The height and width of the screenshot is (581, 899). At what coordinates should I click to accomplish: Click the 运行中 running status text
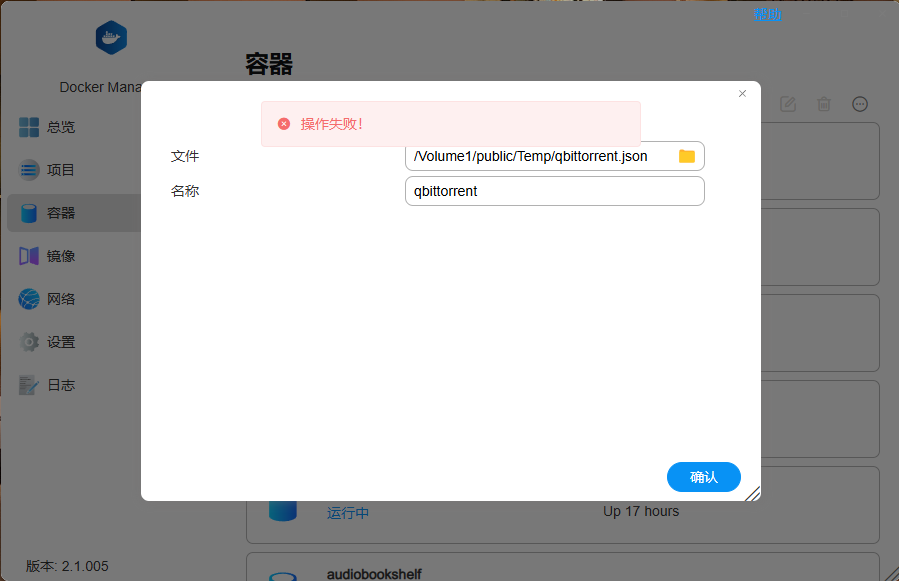pyautogui.click(x=348, y=513)
